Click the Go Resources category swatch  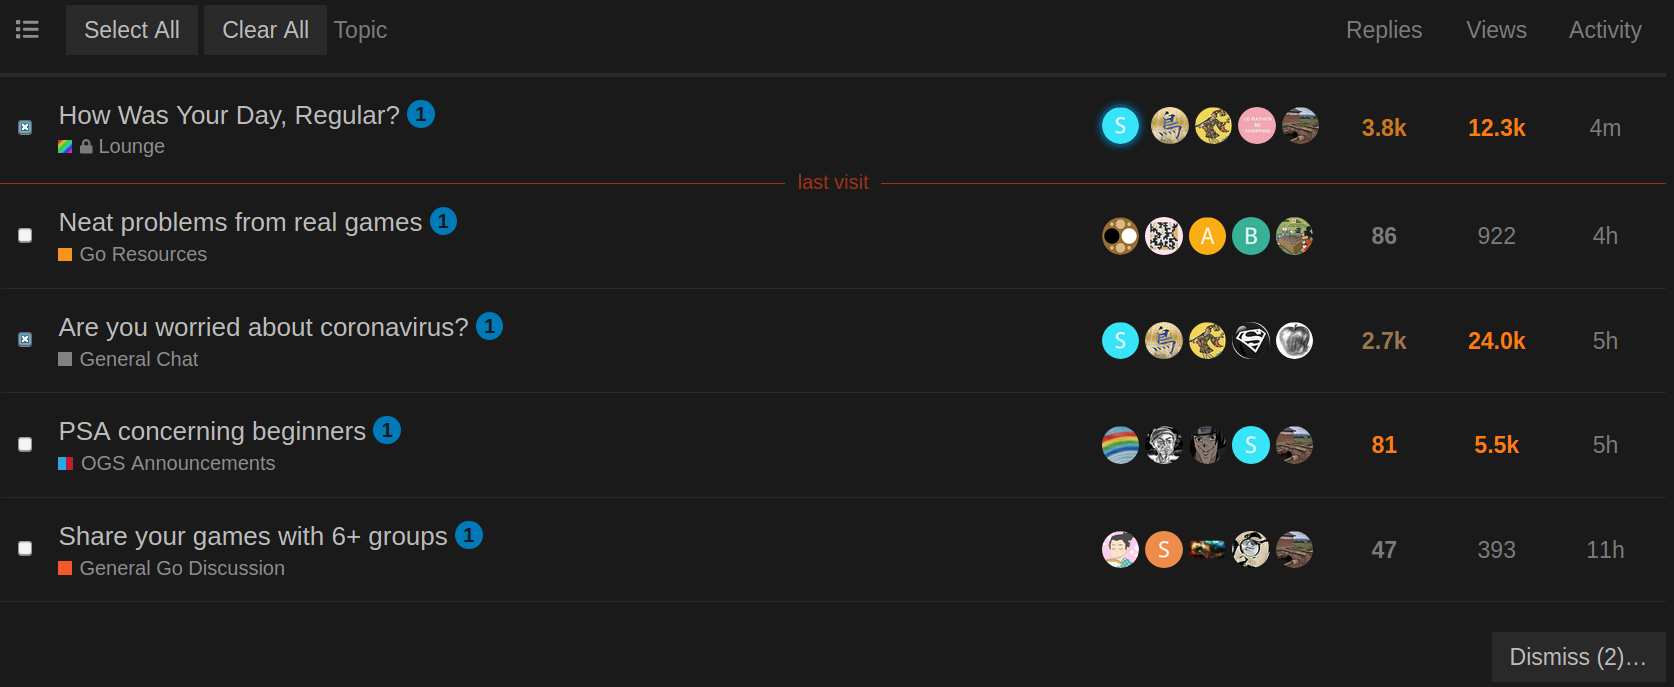65,255
